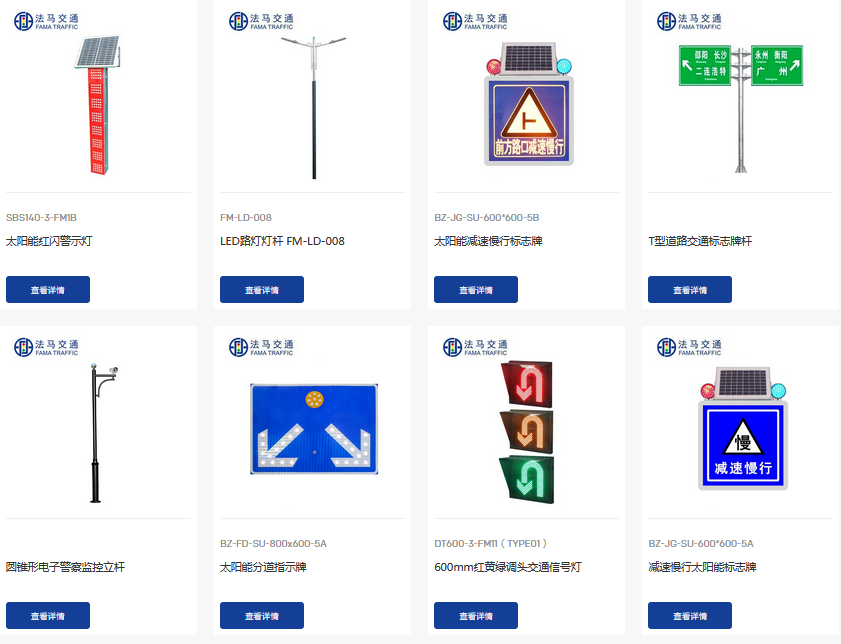Screen dimensions: 841x644
Task: Open the red-yellow-green U-turn signal image
Action: click(527, 432)
